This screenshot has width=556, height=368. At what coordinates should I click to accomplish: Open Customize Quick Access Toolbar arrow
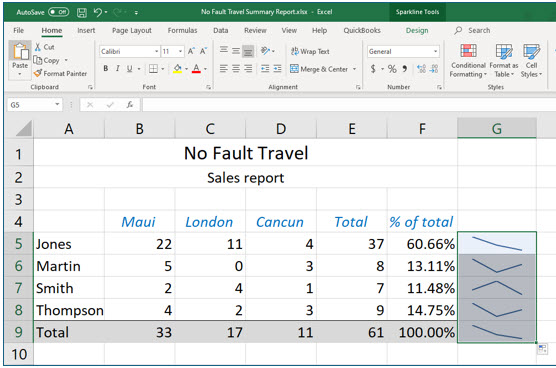coord(136,13)
